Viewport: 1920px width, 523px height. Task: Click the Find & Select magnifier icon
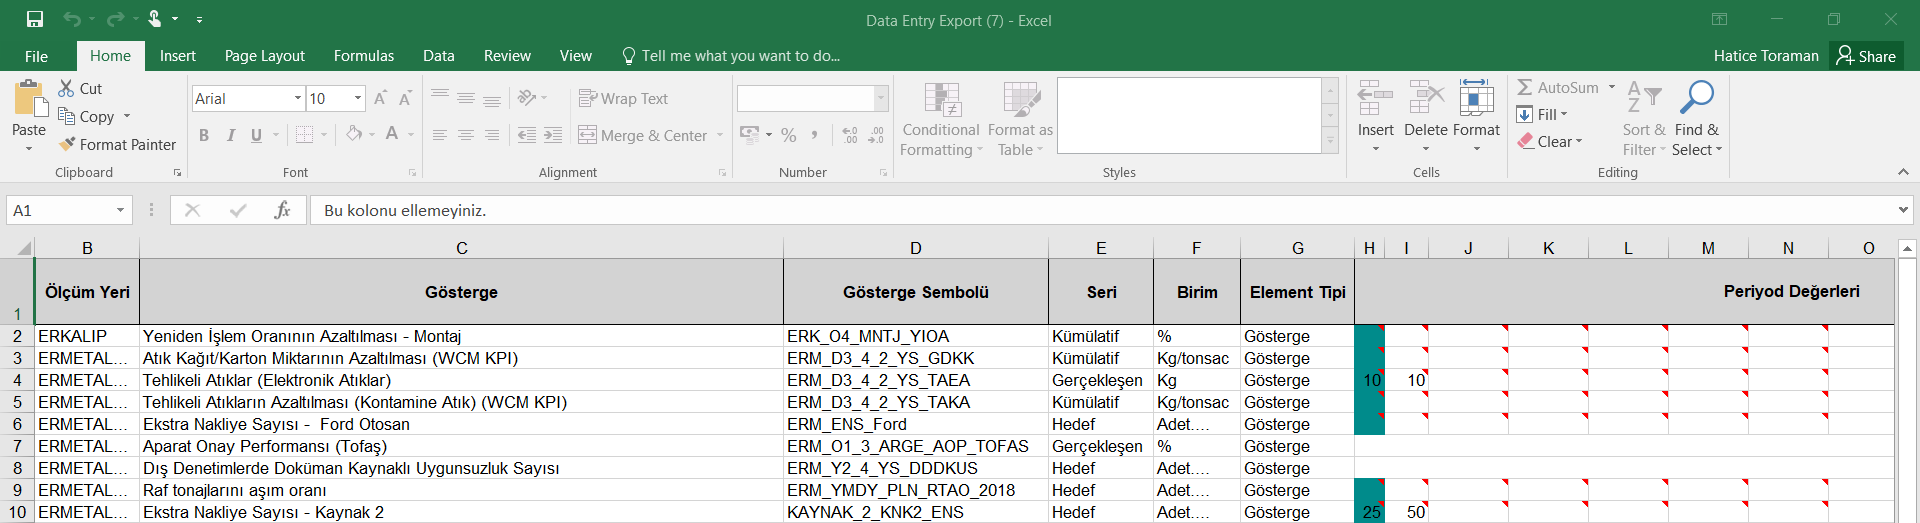(x=1696, y=98)
